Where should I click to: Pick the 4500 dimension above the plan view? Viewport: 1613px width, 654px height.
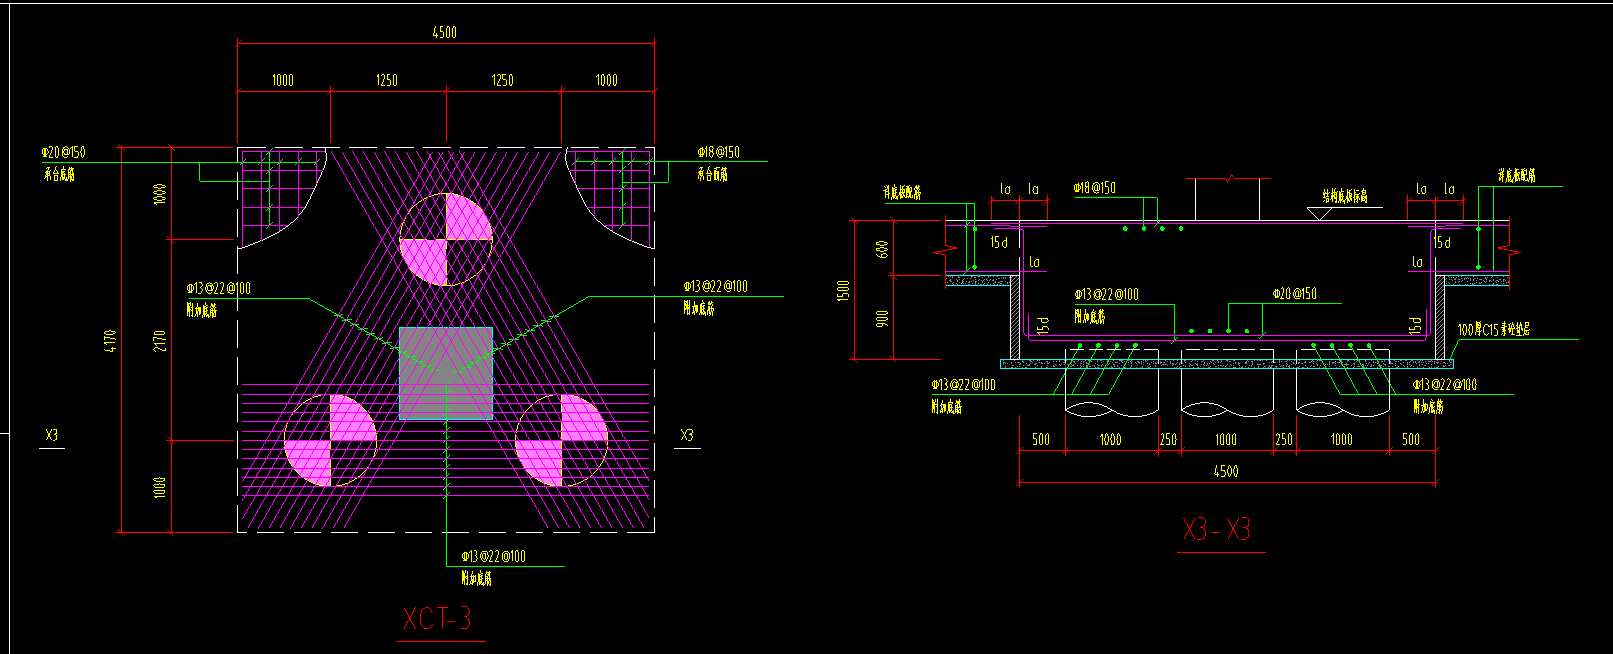(x=445, y=32)
